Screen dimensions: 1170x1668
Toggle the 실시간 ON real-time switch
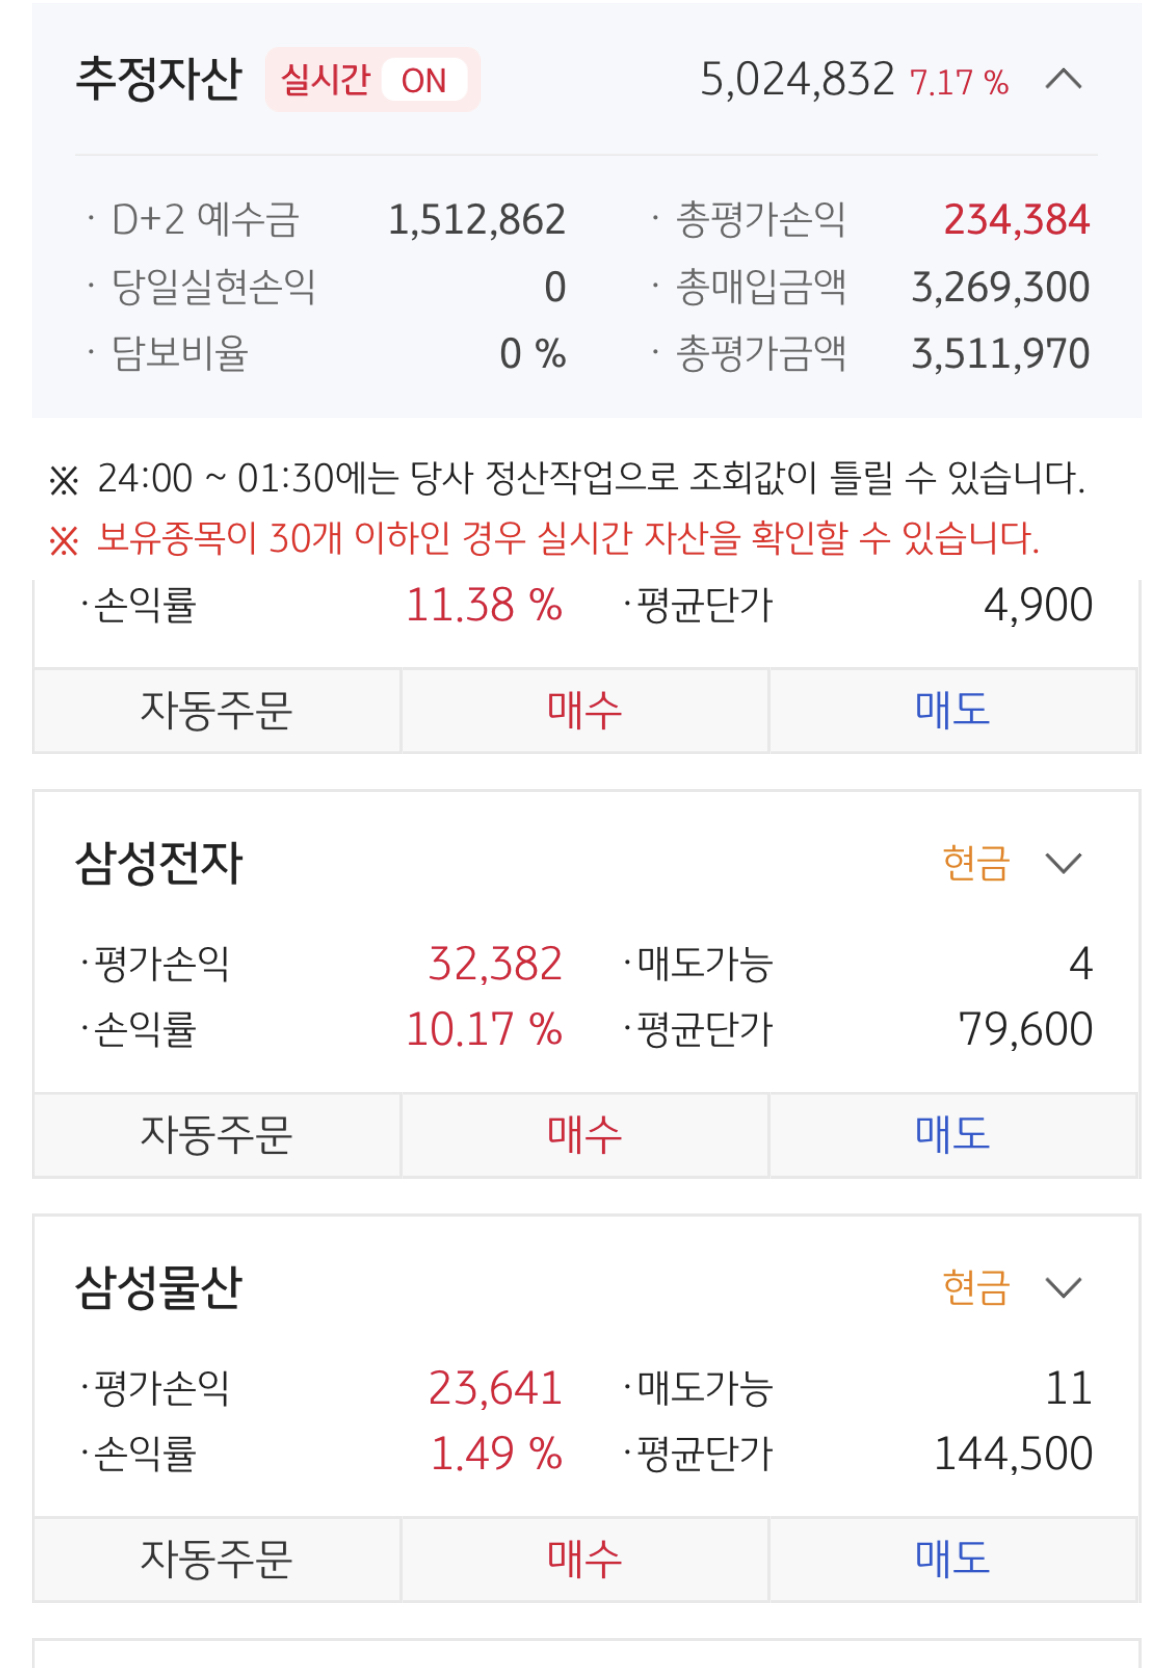tap(372, 80)
